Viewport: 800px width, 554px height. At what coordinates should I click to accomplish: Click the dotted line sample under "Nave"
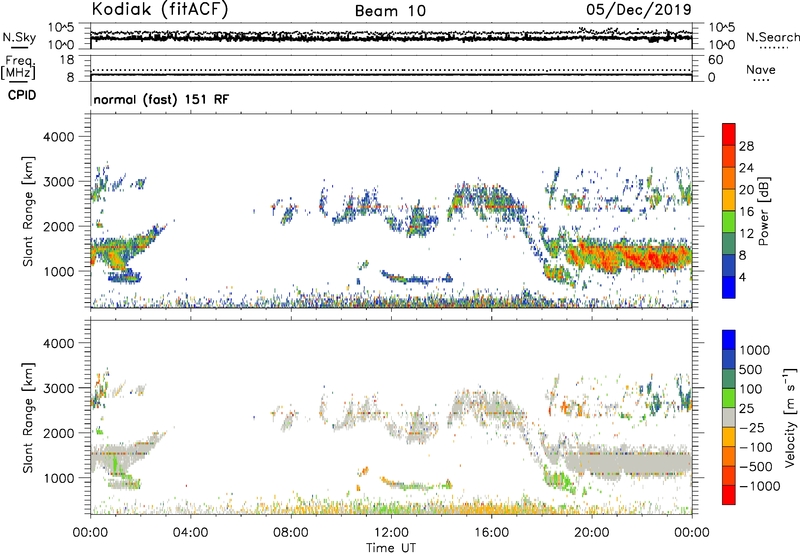pyautogui.click(x=761, y=80)
